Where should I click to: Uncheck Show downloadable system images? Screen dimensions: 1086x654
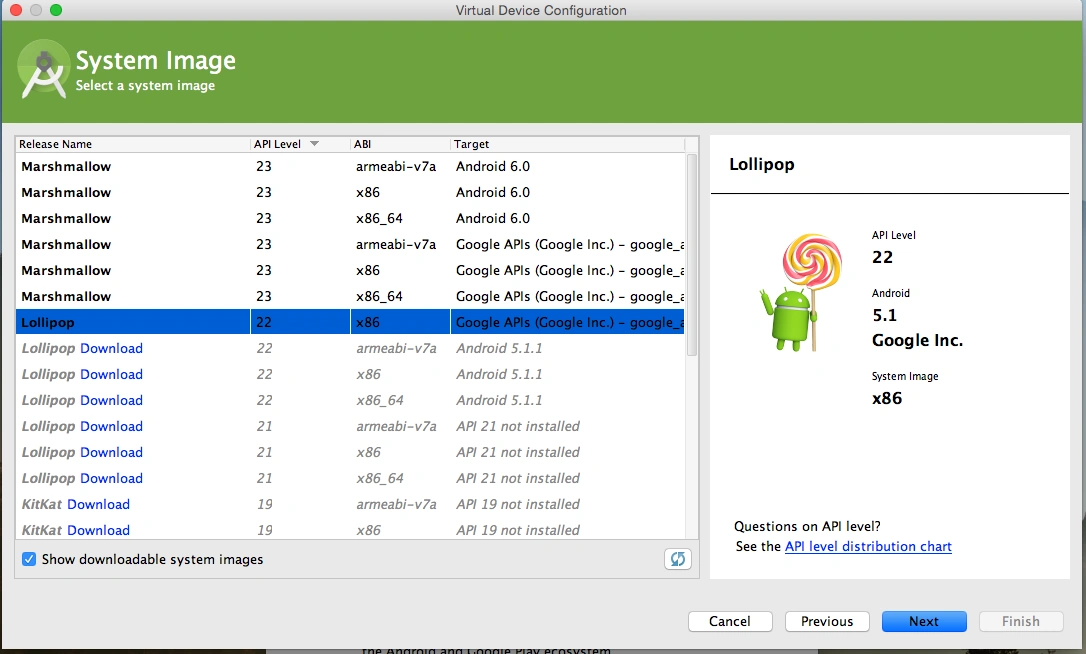click(x=28, y=559)
